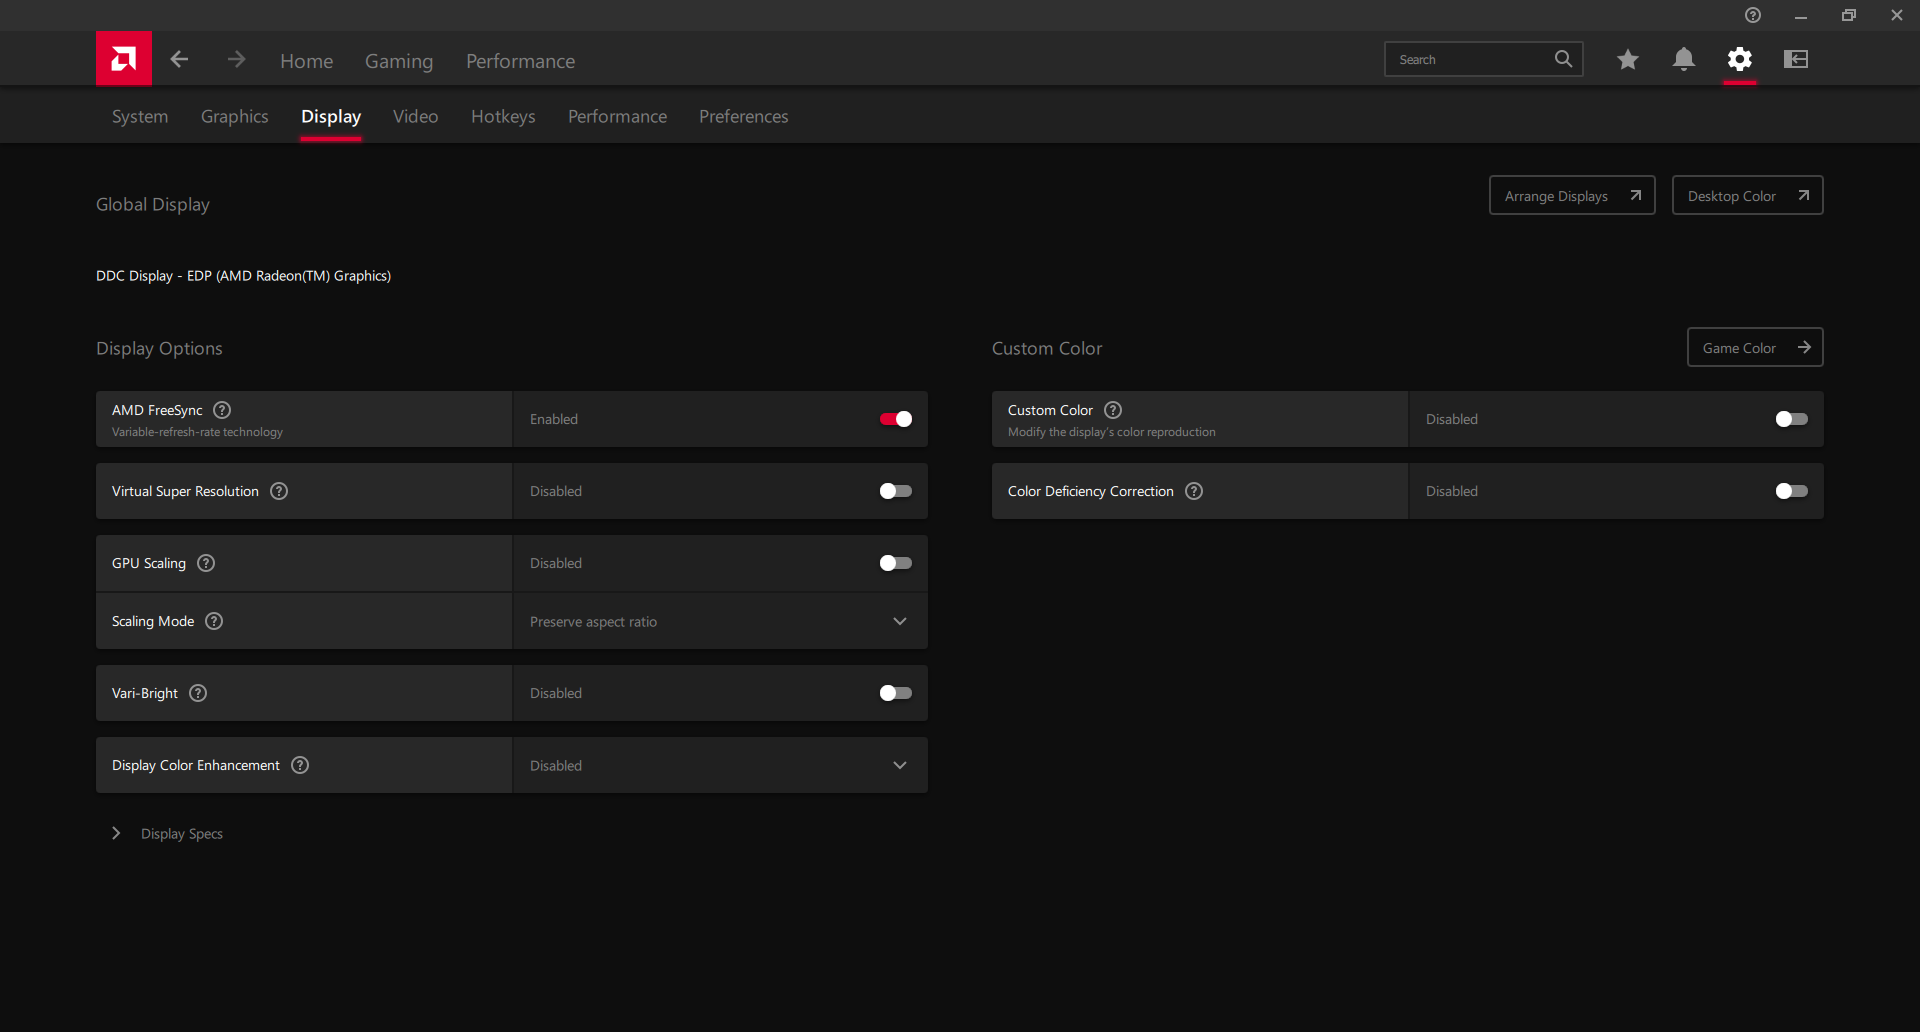Open the Gaming menu

[x=399, y=61]
